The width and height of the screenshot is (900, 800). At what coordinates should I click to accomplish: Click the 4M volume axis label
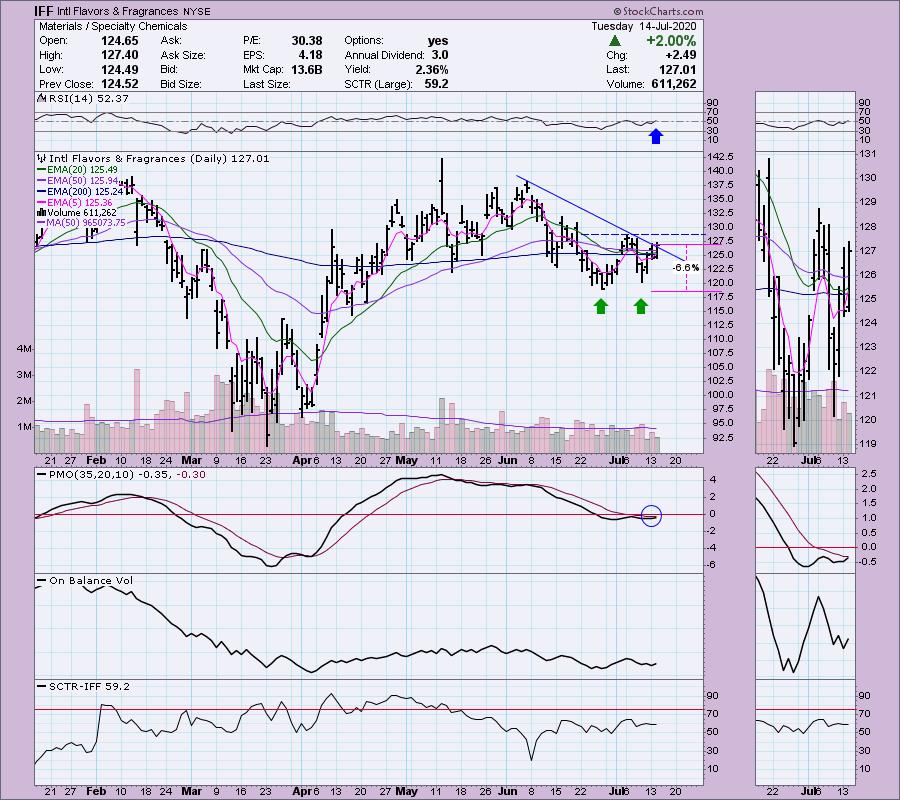coord(24,349)
